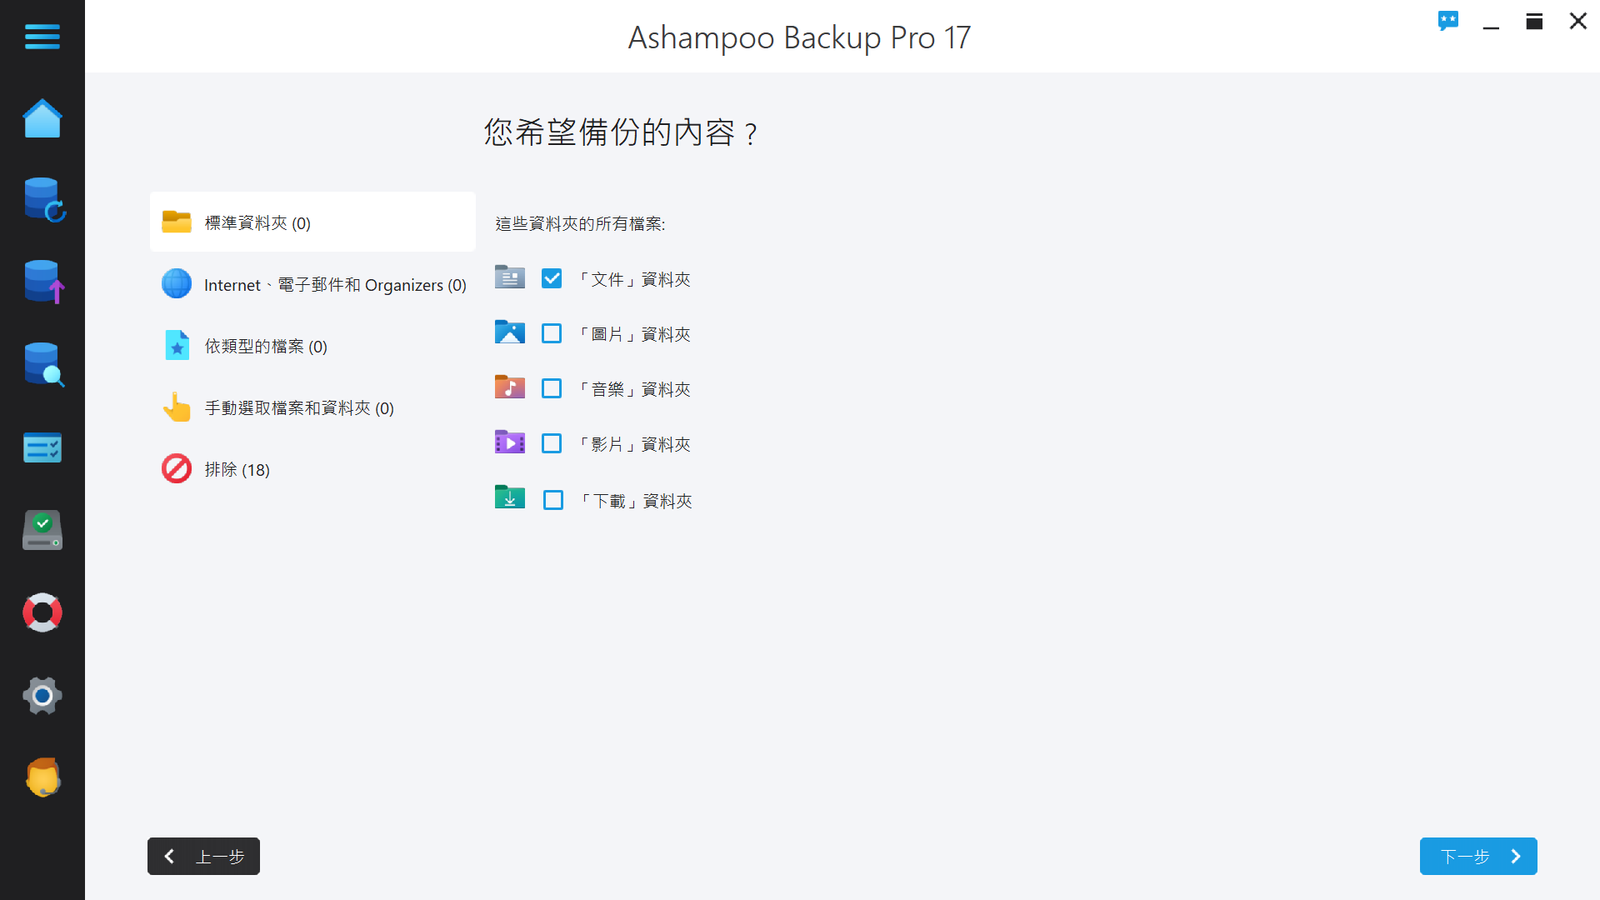Switch to 依類型的檔案 category
Image resolution: width=1600 pixels, height=900 pixels.
[x=313, y=346]
